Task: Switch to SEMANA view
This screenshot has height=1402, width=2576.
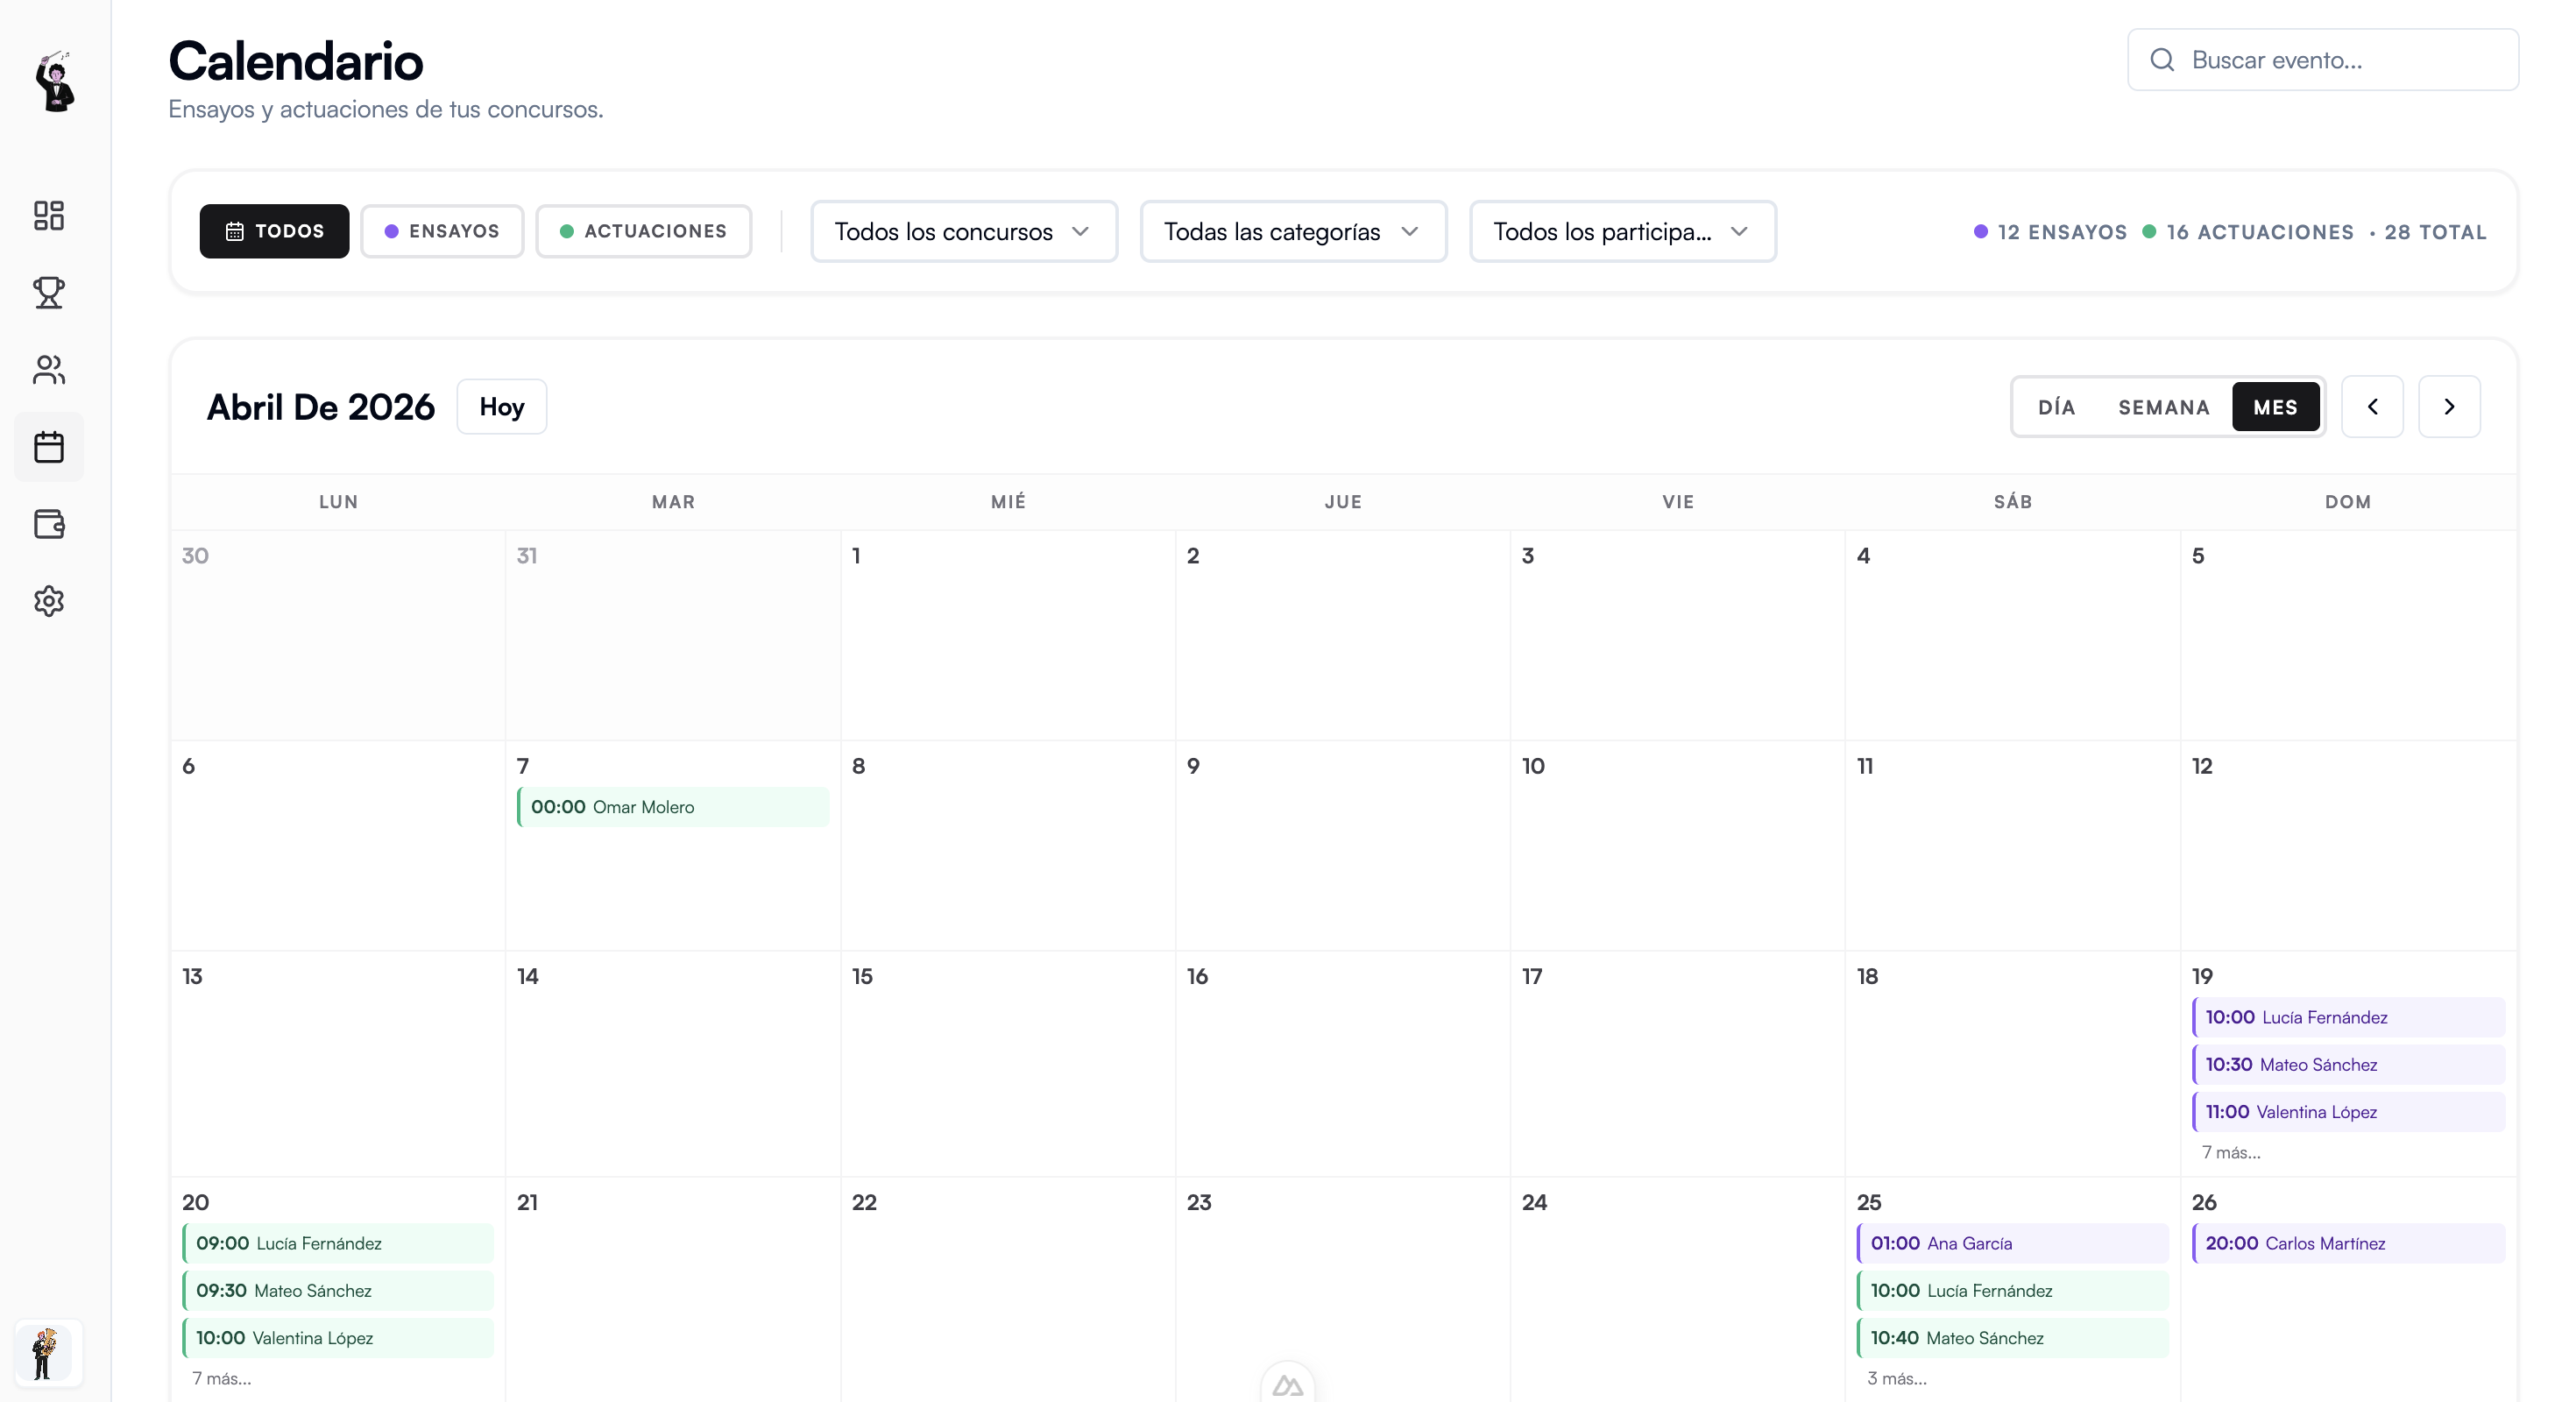Action: (x=2164, y=407)
